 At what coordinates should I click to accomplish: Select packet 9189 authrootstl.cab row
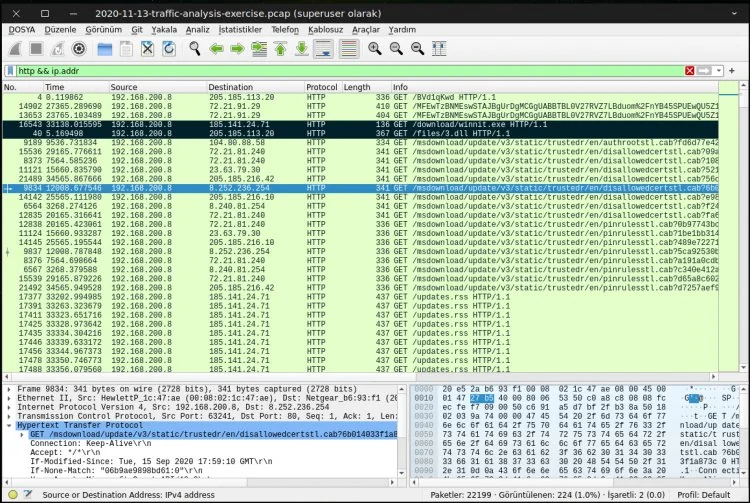360,142
